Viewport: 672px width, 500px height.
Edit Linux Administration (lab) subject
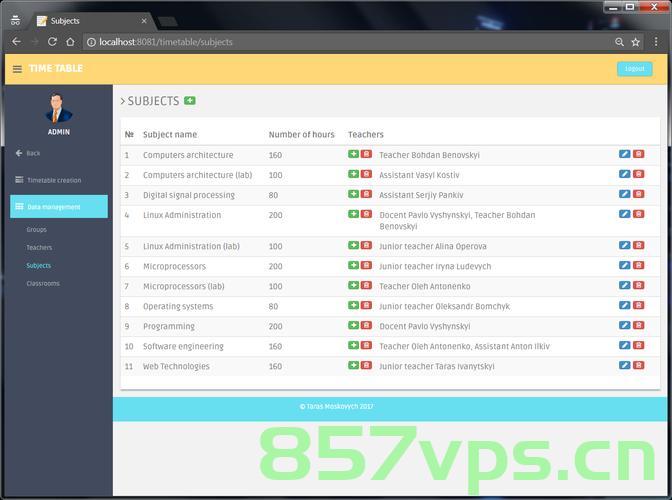pos(624,246)
